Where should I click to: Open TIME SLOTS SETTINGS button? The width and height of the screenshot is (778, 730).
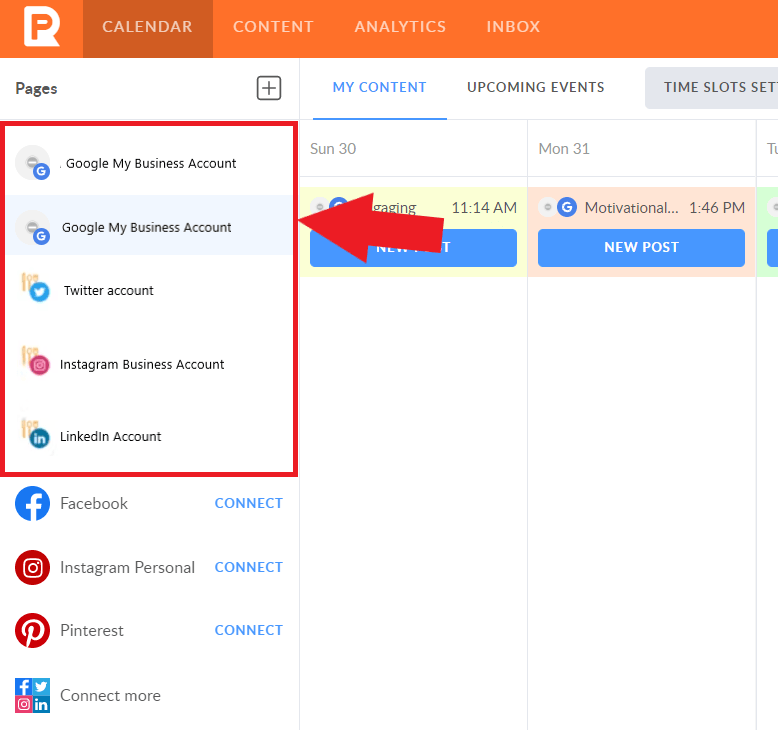(x=712, y=88)
